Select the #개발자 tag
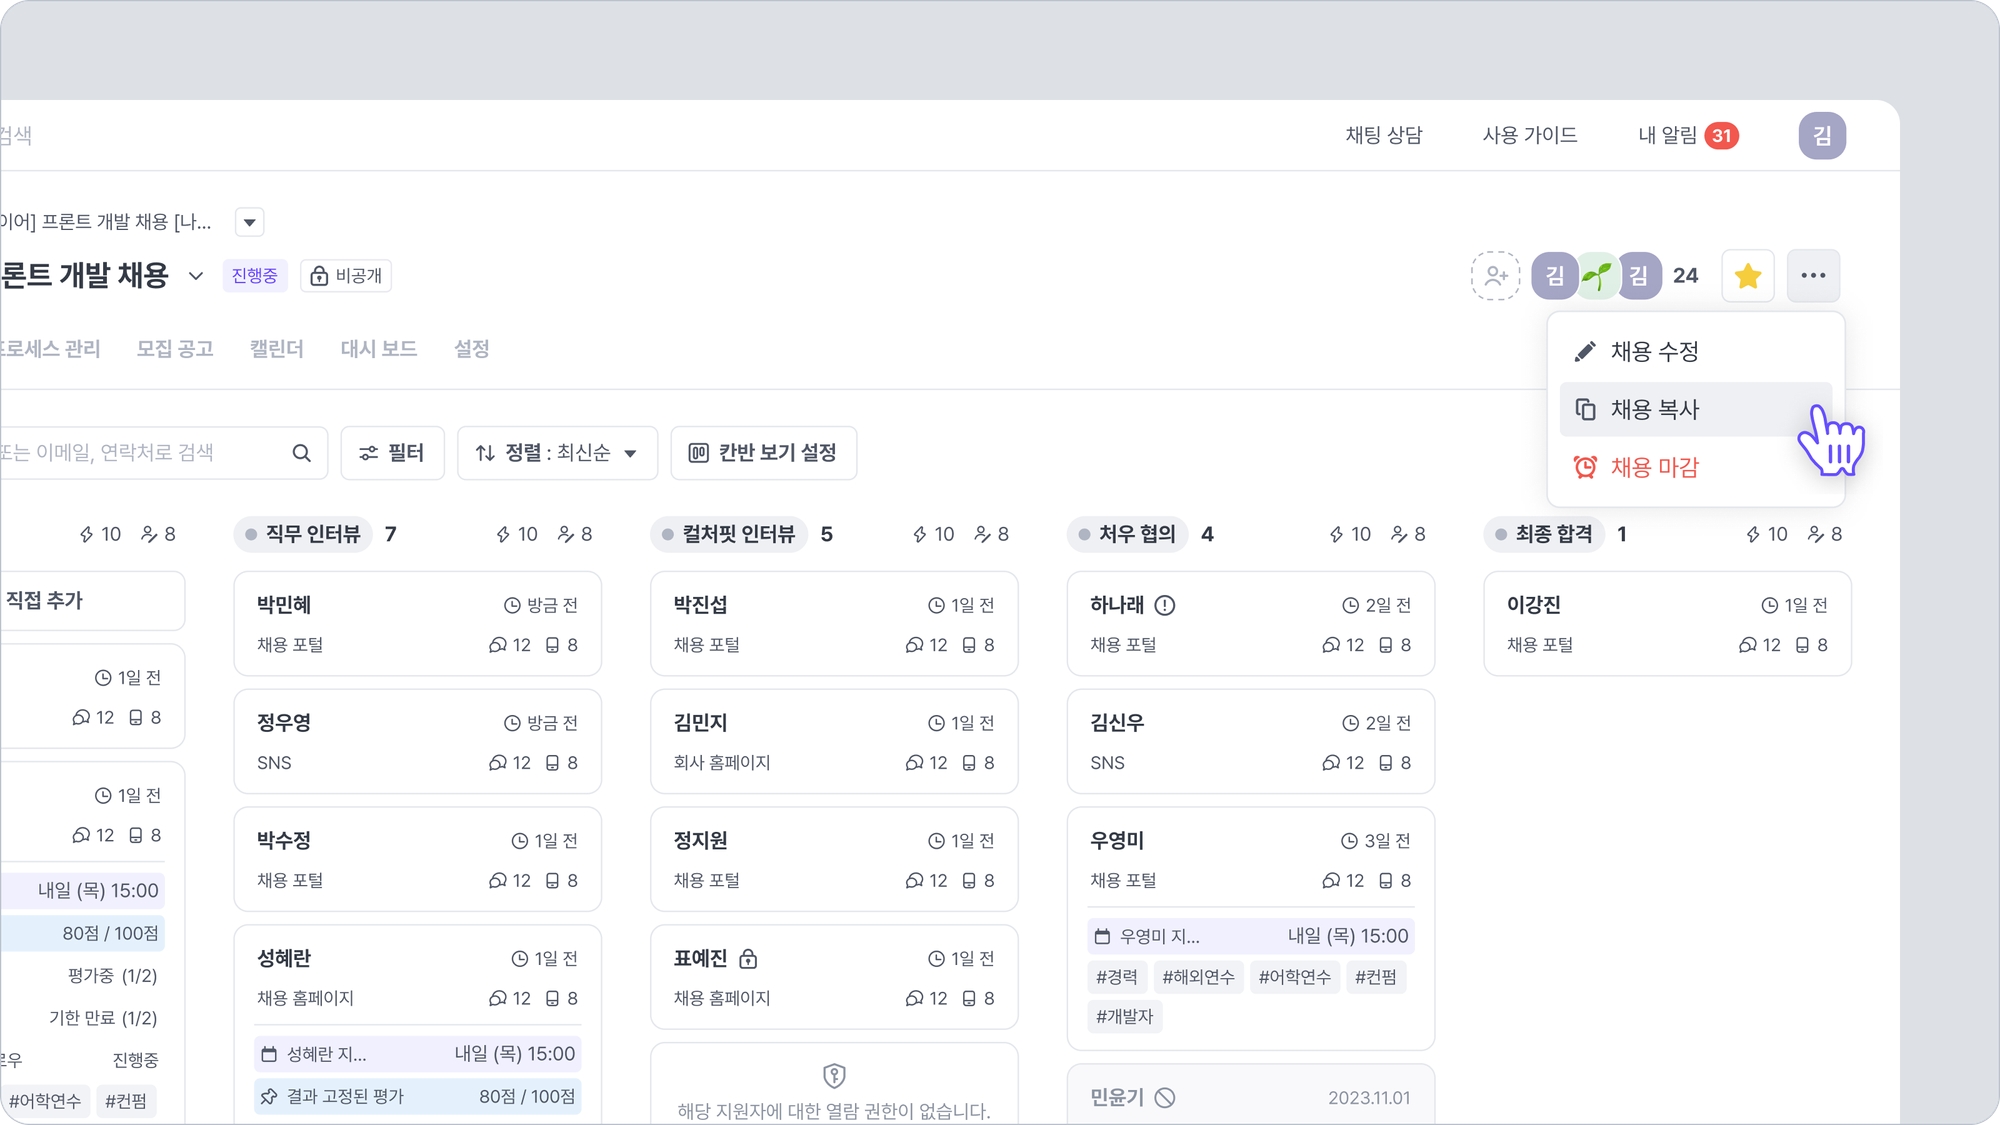 1125,1017
